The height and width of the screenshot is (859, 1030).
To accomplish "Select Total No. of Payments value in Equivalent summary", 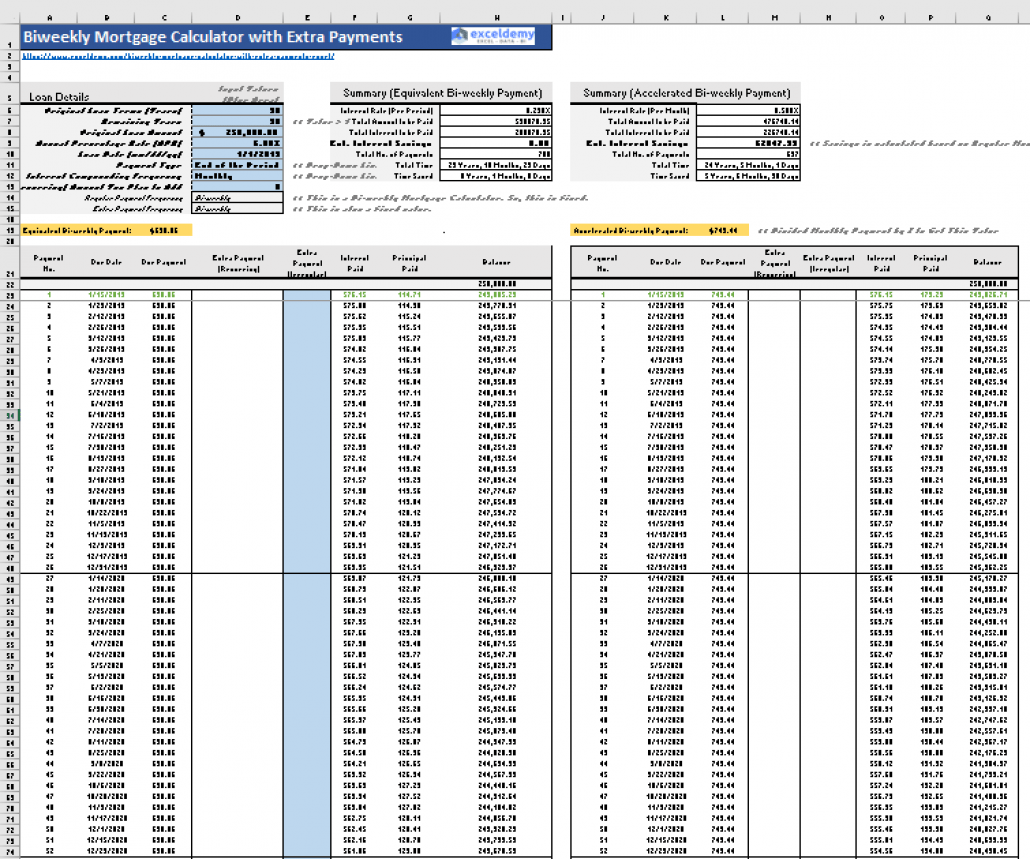I will point(496,154).
